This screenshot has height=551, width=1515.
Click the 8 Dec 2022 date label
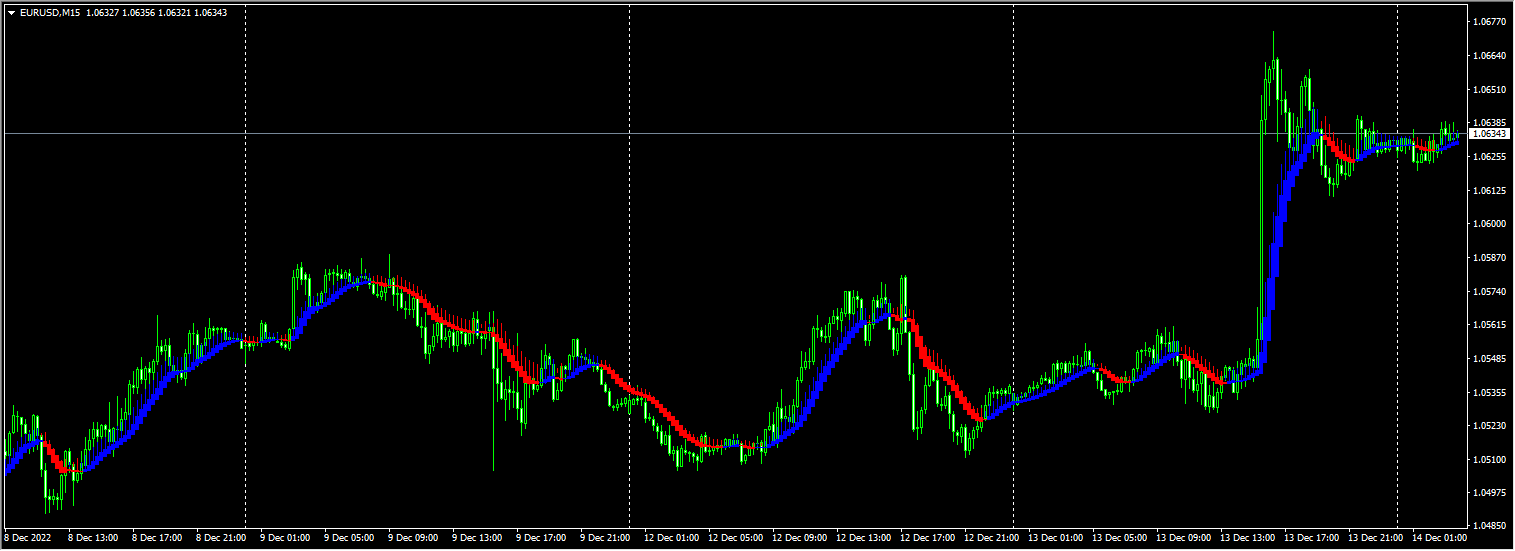pyautogui.click(x=29, y=538)
